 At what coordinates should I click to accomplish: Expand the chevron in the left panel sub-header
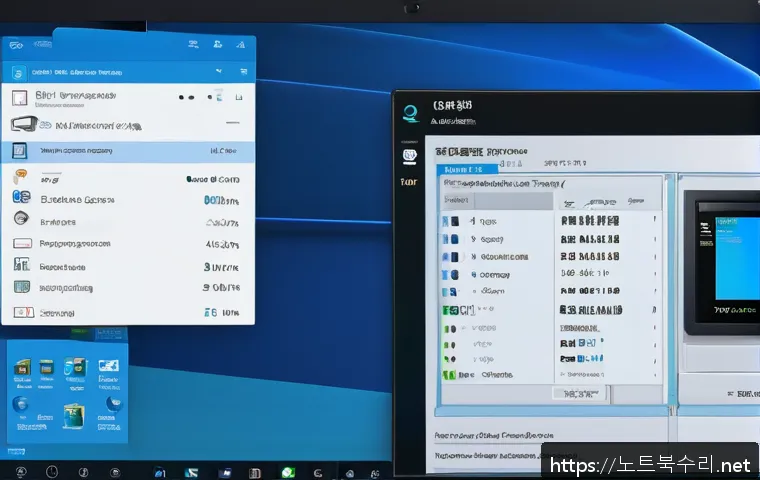tap(219, 71)
